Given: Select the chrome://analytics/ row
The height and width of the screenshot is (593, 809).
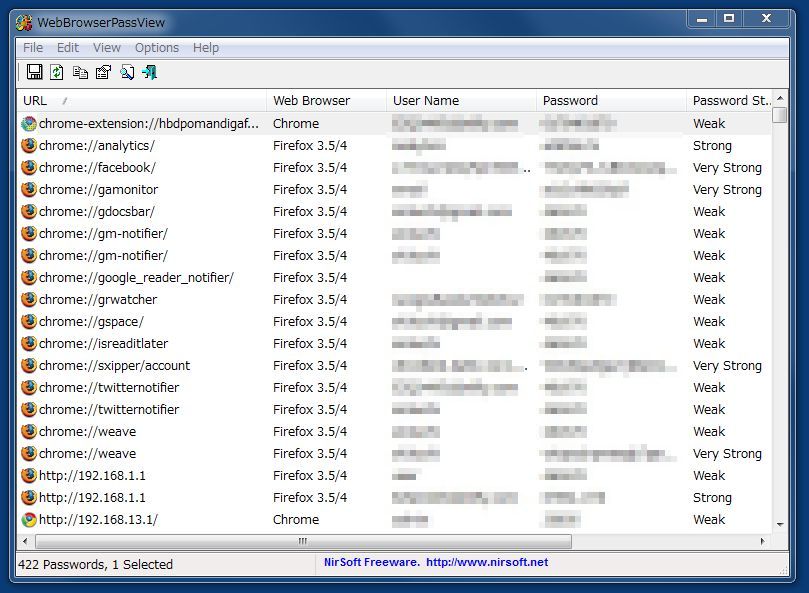Looking at the screenshot, I should [x=395, y=146].
